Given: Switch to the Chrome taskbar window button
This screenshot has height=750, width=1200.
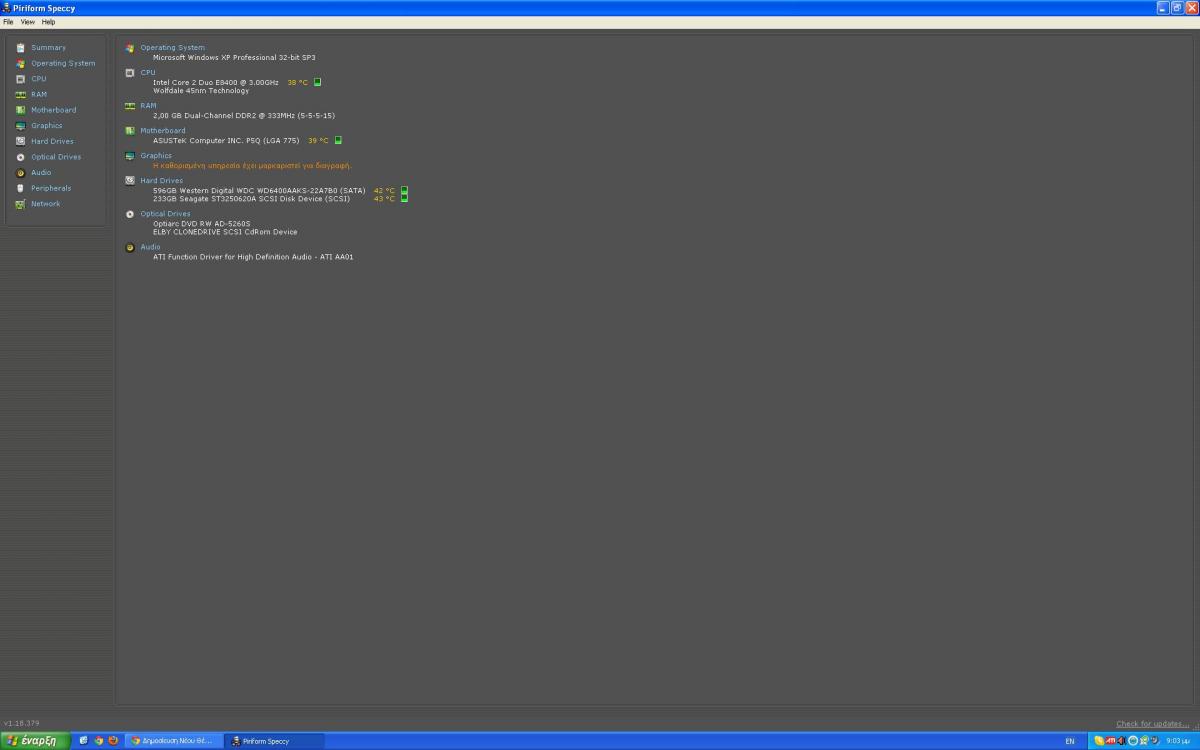Looking at the screenshot, I should [x=175, y=741].
